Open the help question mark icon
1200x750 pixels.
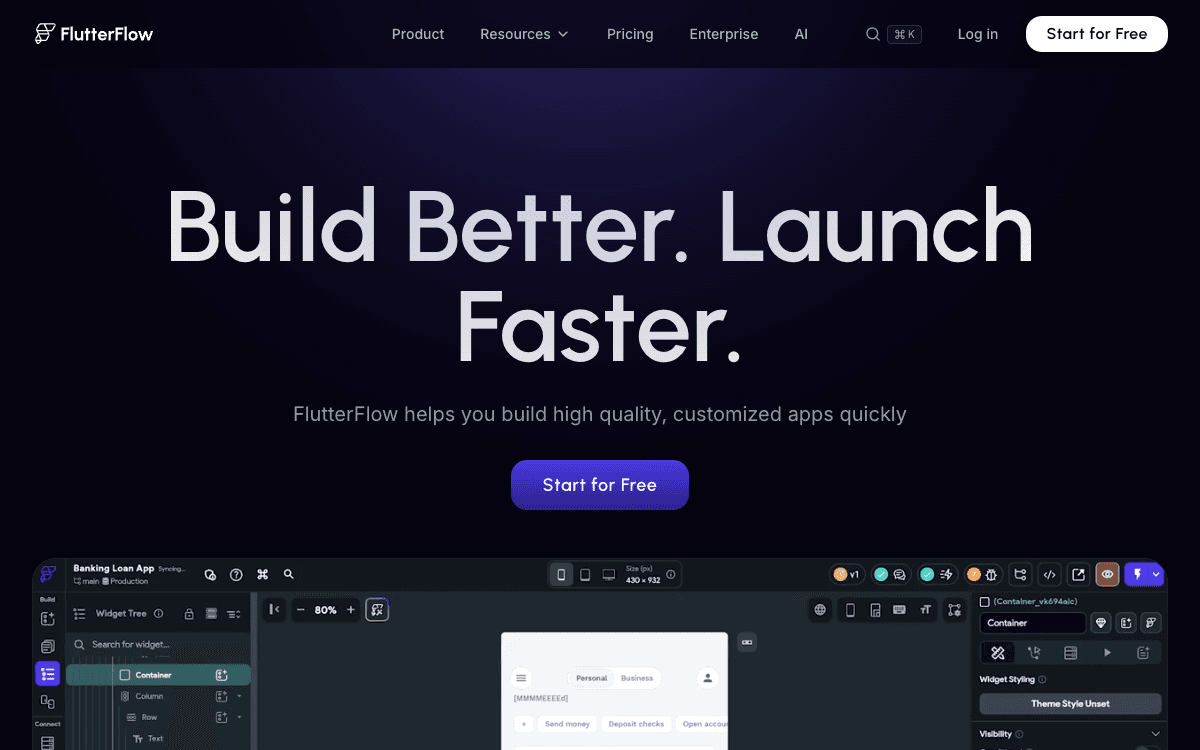click(236, 575)
